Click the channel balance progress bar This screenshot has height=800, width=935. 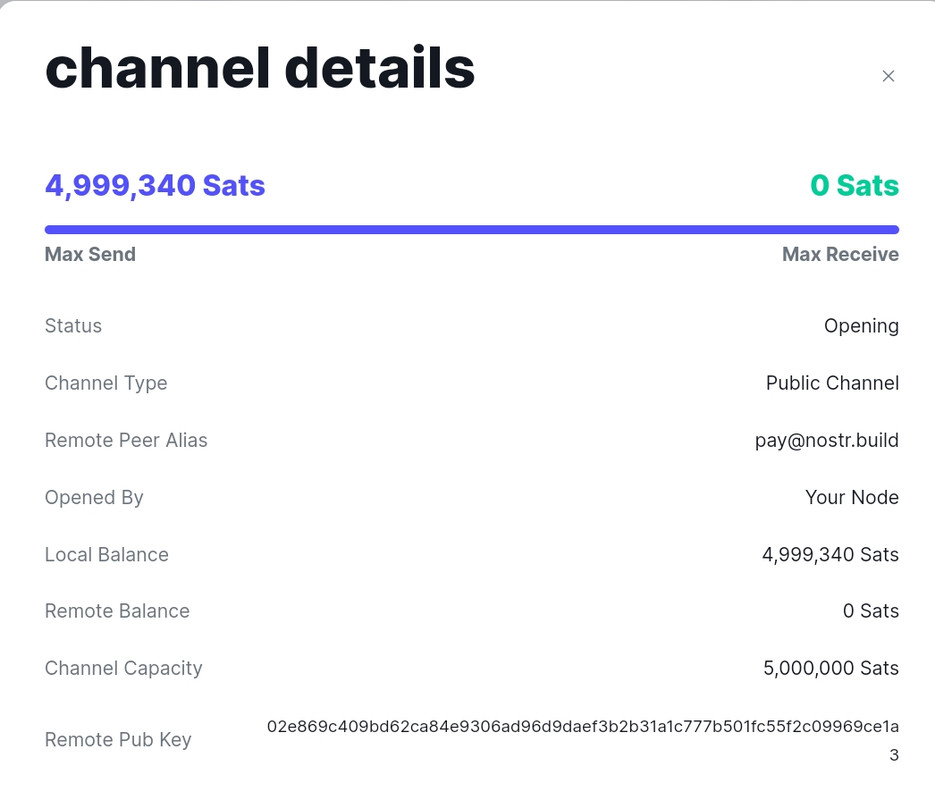472,229
